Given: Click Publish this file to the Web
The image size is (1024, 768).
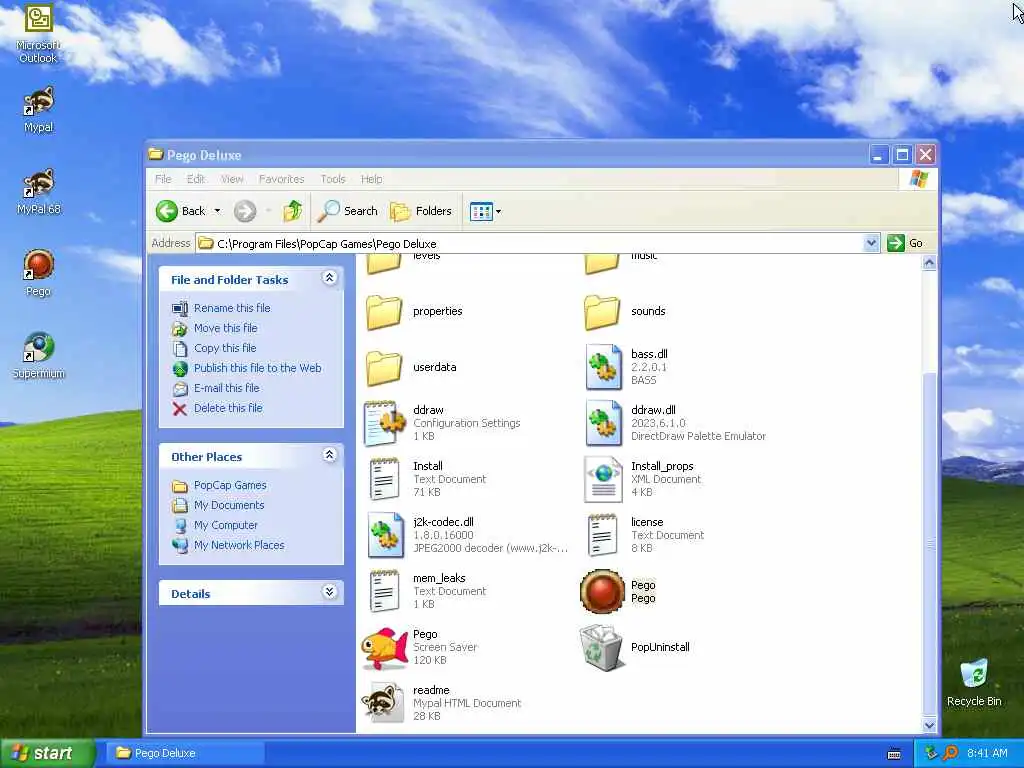Looking at the screenshot, I should click(x=257, y=368).
